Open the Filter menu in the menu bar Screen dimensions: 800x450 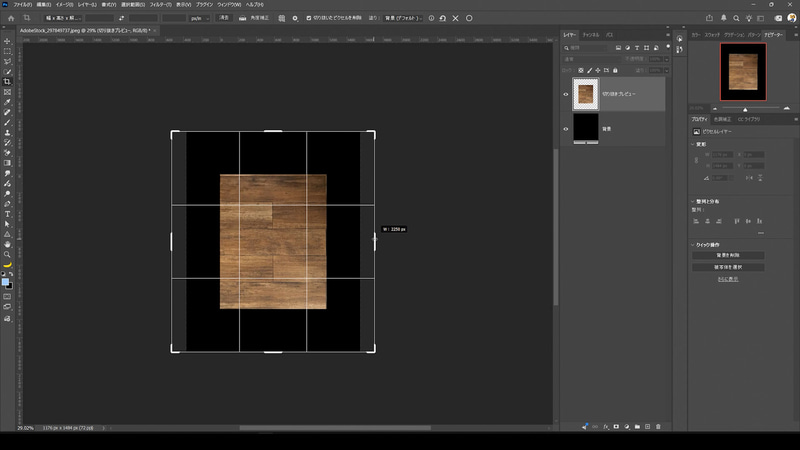pos(160,5)
